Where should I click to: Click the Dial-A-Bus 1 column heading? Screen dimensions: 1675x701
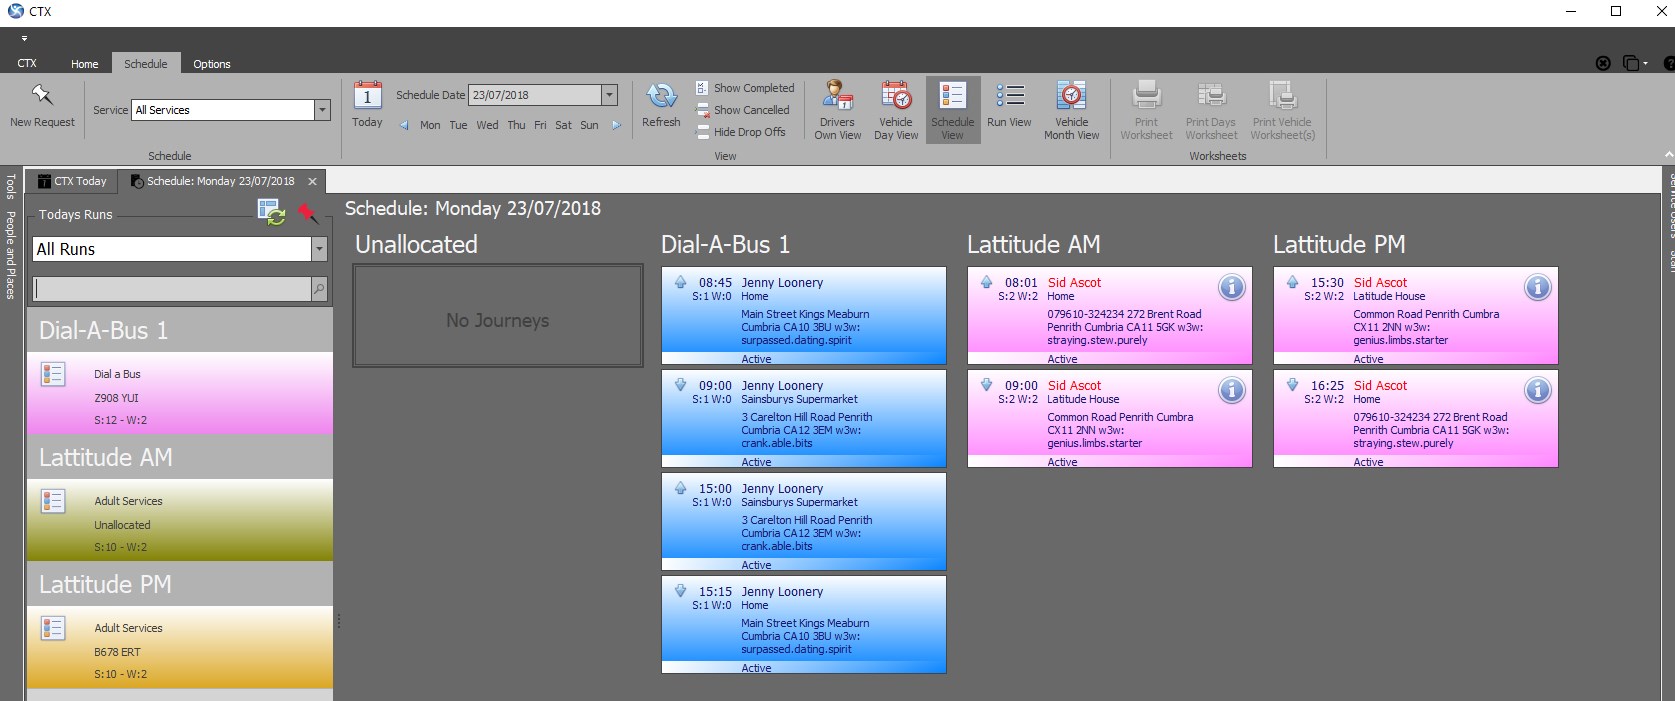(x=725, y=244)
